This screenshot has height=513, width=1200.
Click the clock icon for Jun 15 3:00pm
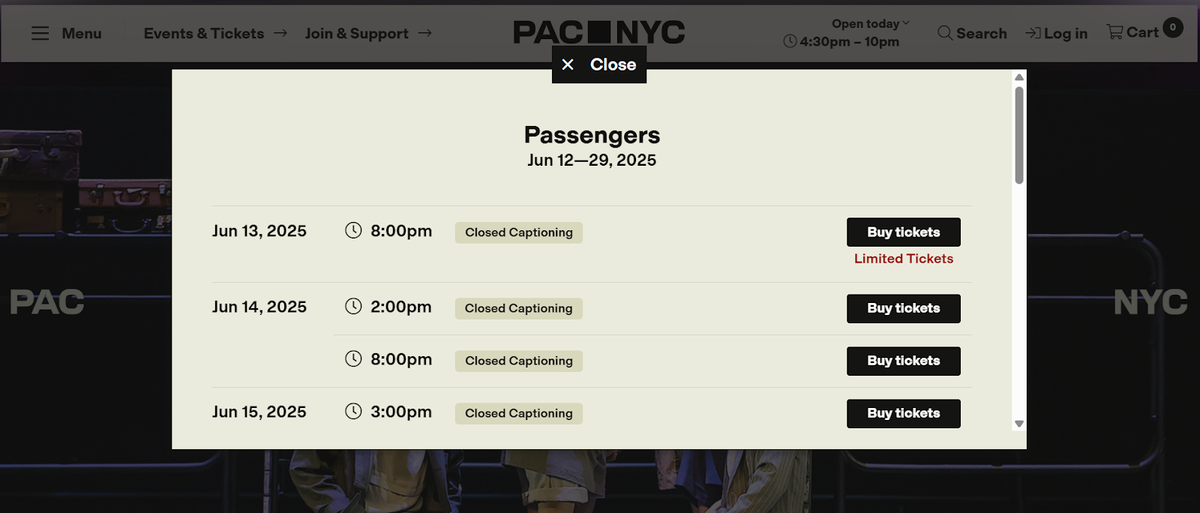tap(353, 411)
